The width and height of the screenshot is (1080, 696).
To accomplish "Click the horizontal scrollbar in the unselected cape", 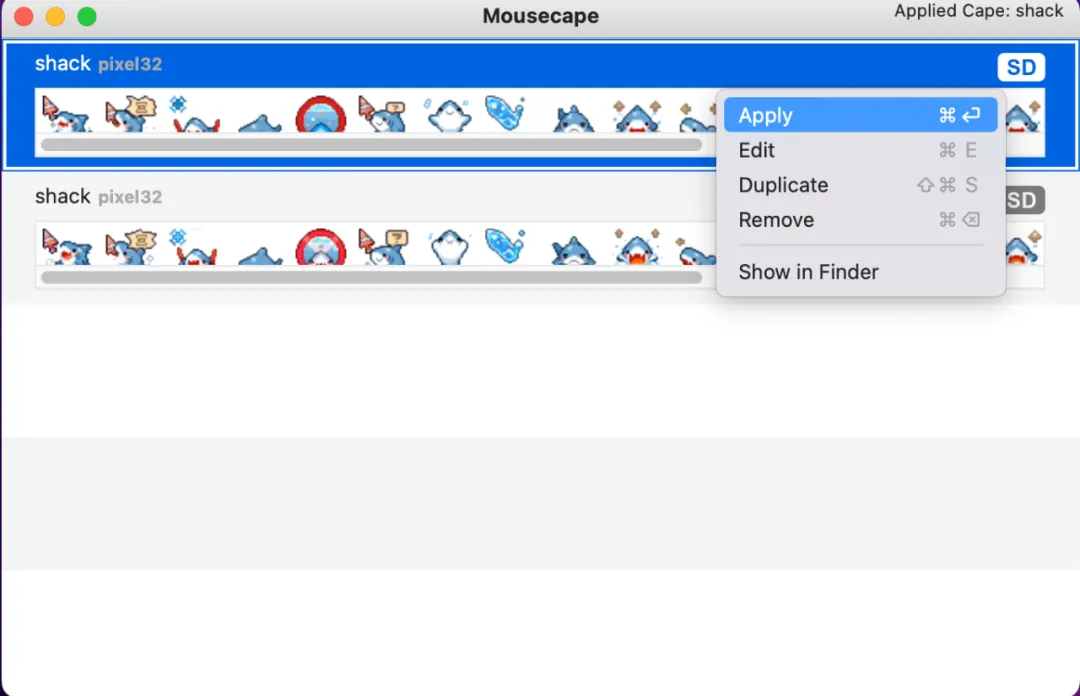I will (x=371, y=278).
